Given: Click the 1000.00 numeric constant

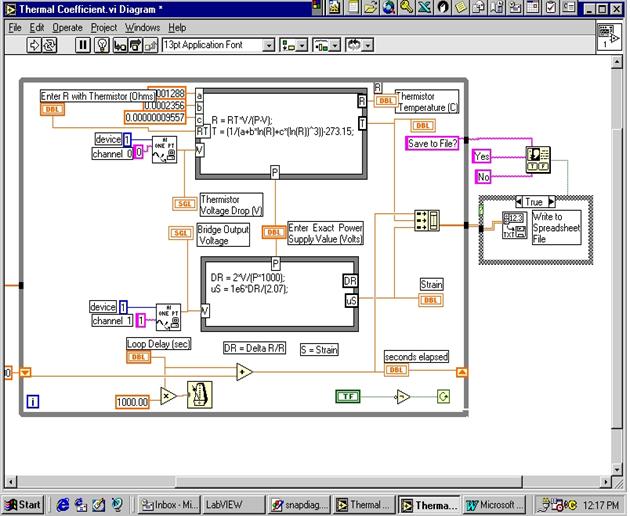Looking at the screenshot, I should click(x=130, y=400).
